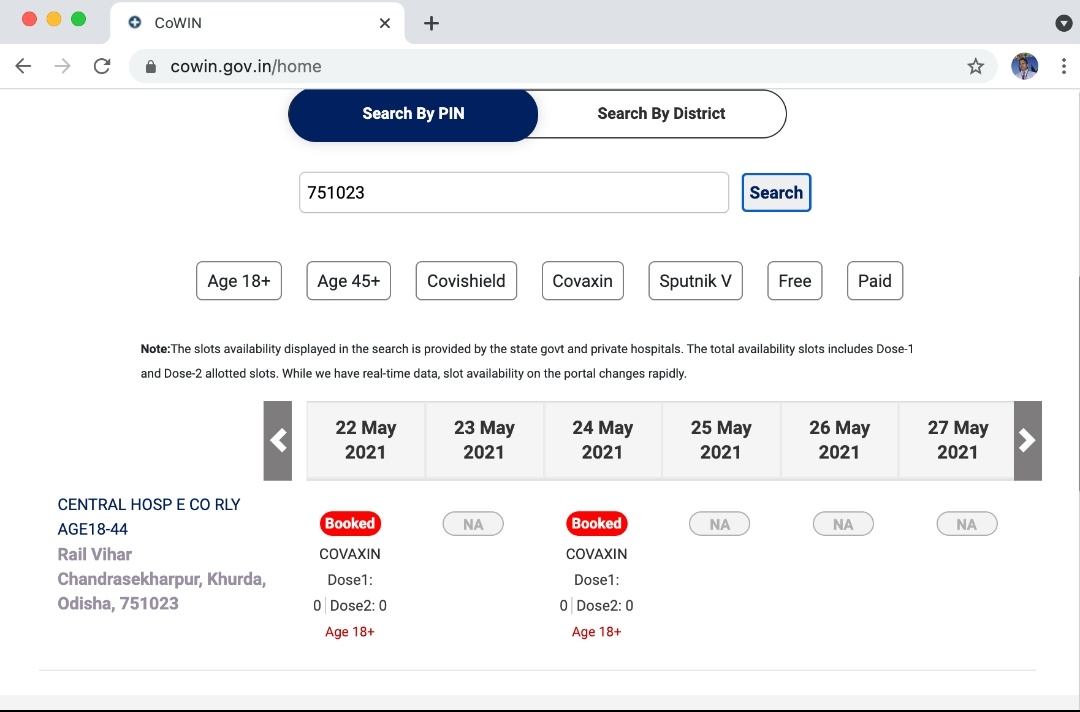The width and height of the screenshot is (1080, 712).
Task: Open a new browser tab
Action: 431,23
